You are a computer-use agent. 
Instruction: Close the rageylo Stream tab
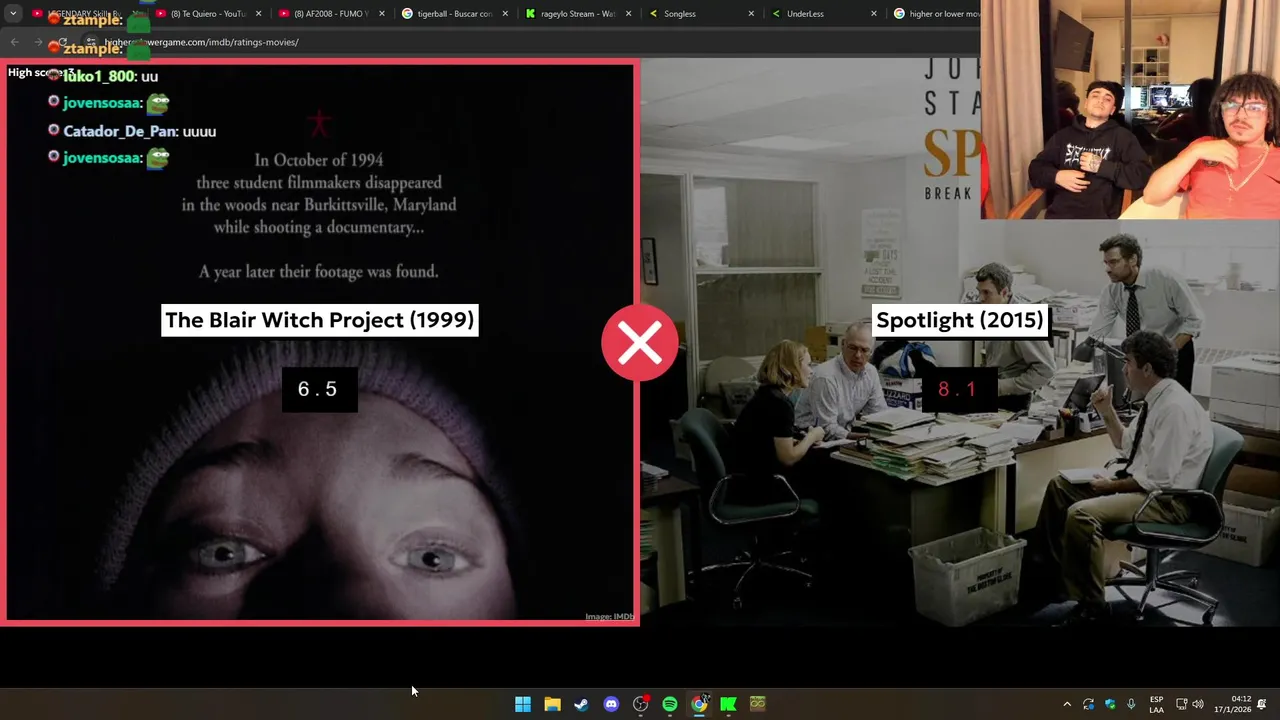627,14
